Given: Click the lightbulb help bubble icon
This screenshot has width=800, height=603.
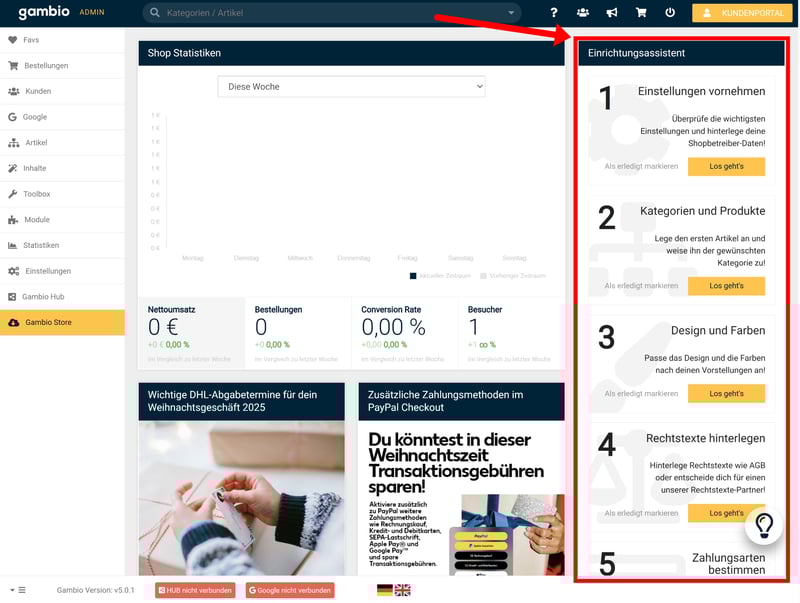Looking at the screenshot, I should coord(763,523).
